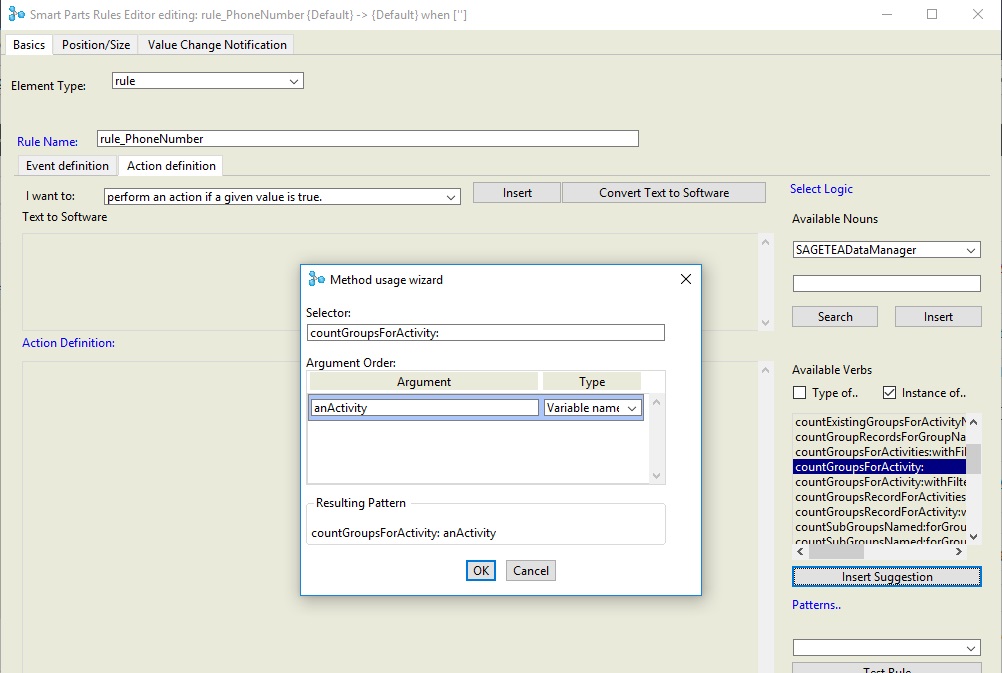
Task: Click verbs list horizontal scroll left arrow
Action: 800,552
